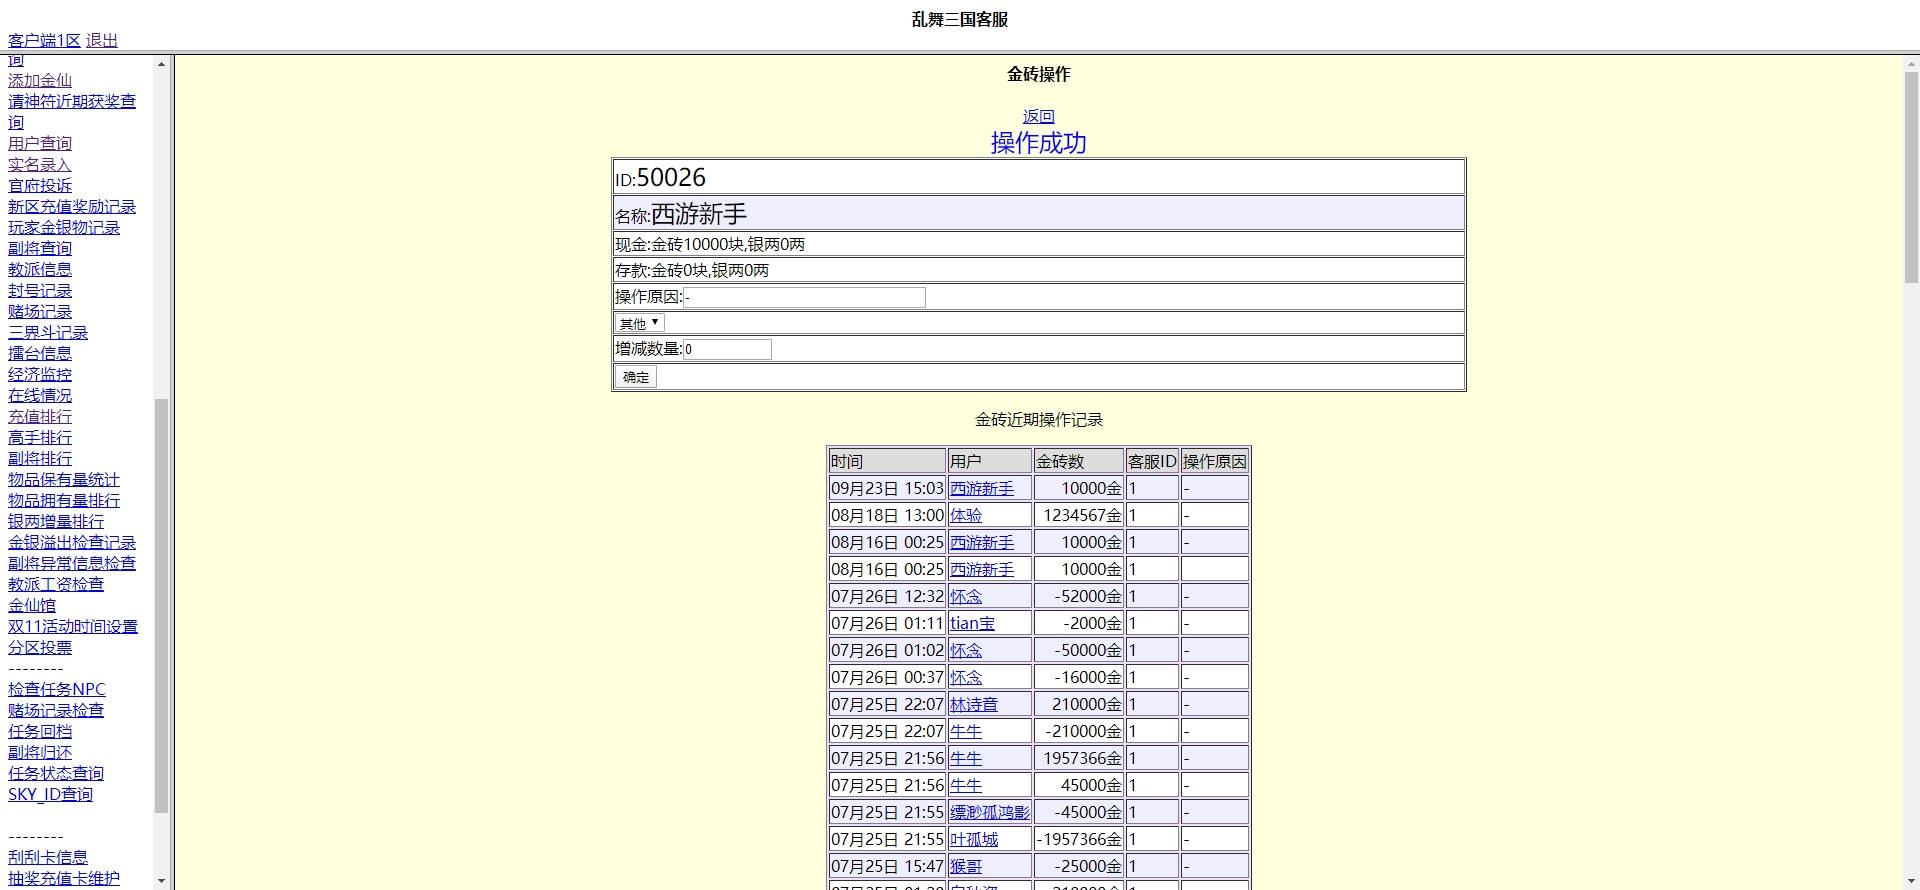The image size is (1920, 890).
Task: Open the SKY_ID查询 sidebar link
Action: pyautogui.click(x=50, y=794)
